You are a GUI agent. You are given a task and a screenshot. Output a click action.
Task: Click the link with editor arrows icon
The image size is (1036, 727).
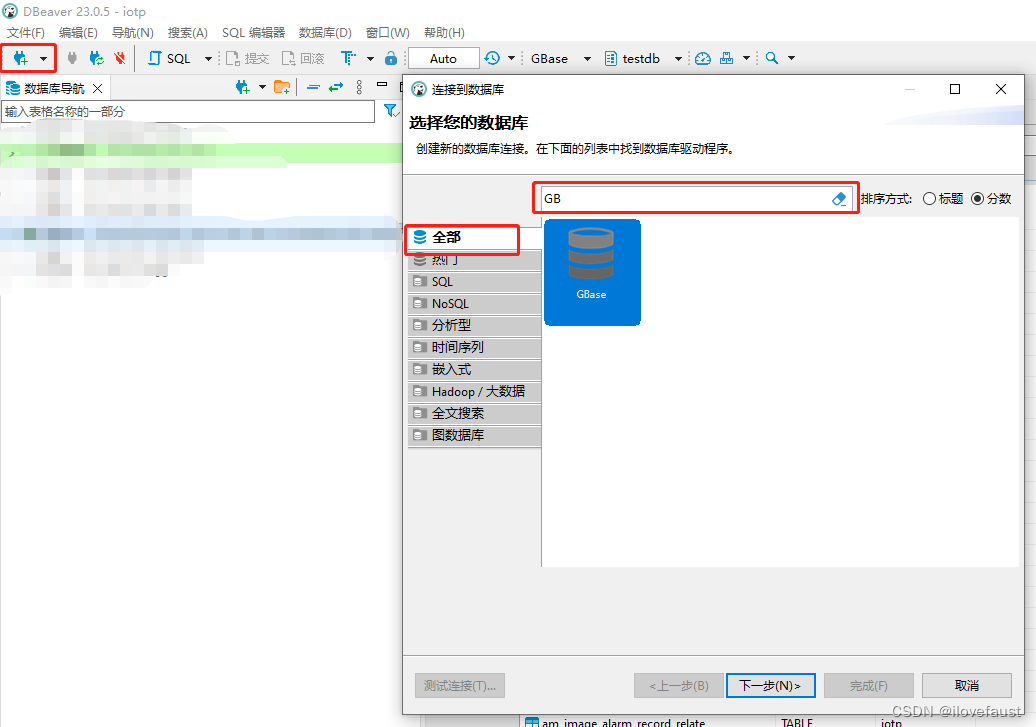point(336,87)
